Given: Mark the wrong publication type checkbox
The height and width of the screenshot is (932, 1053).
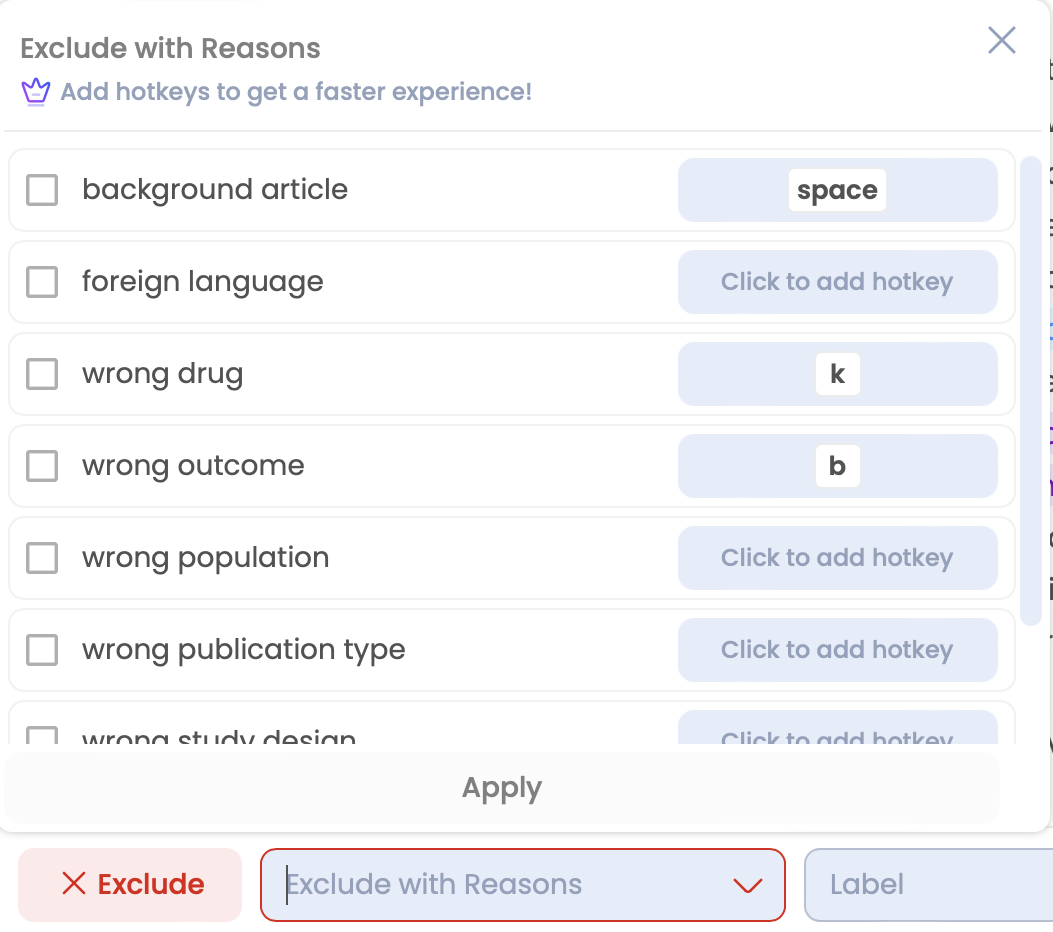Looking at the screenshot, I should click(42, 650).
